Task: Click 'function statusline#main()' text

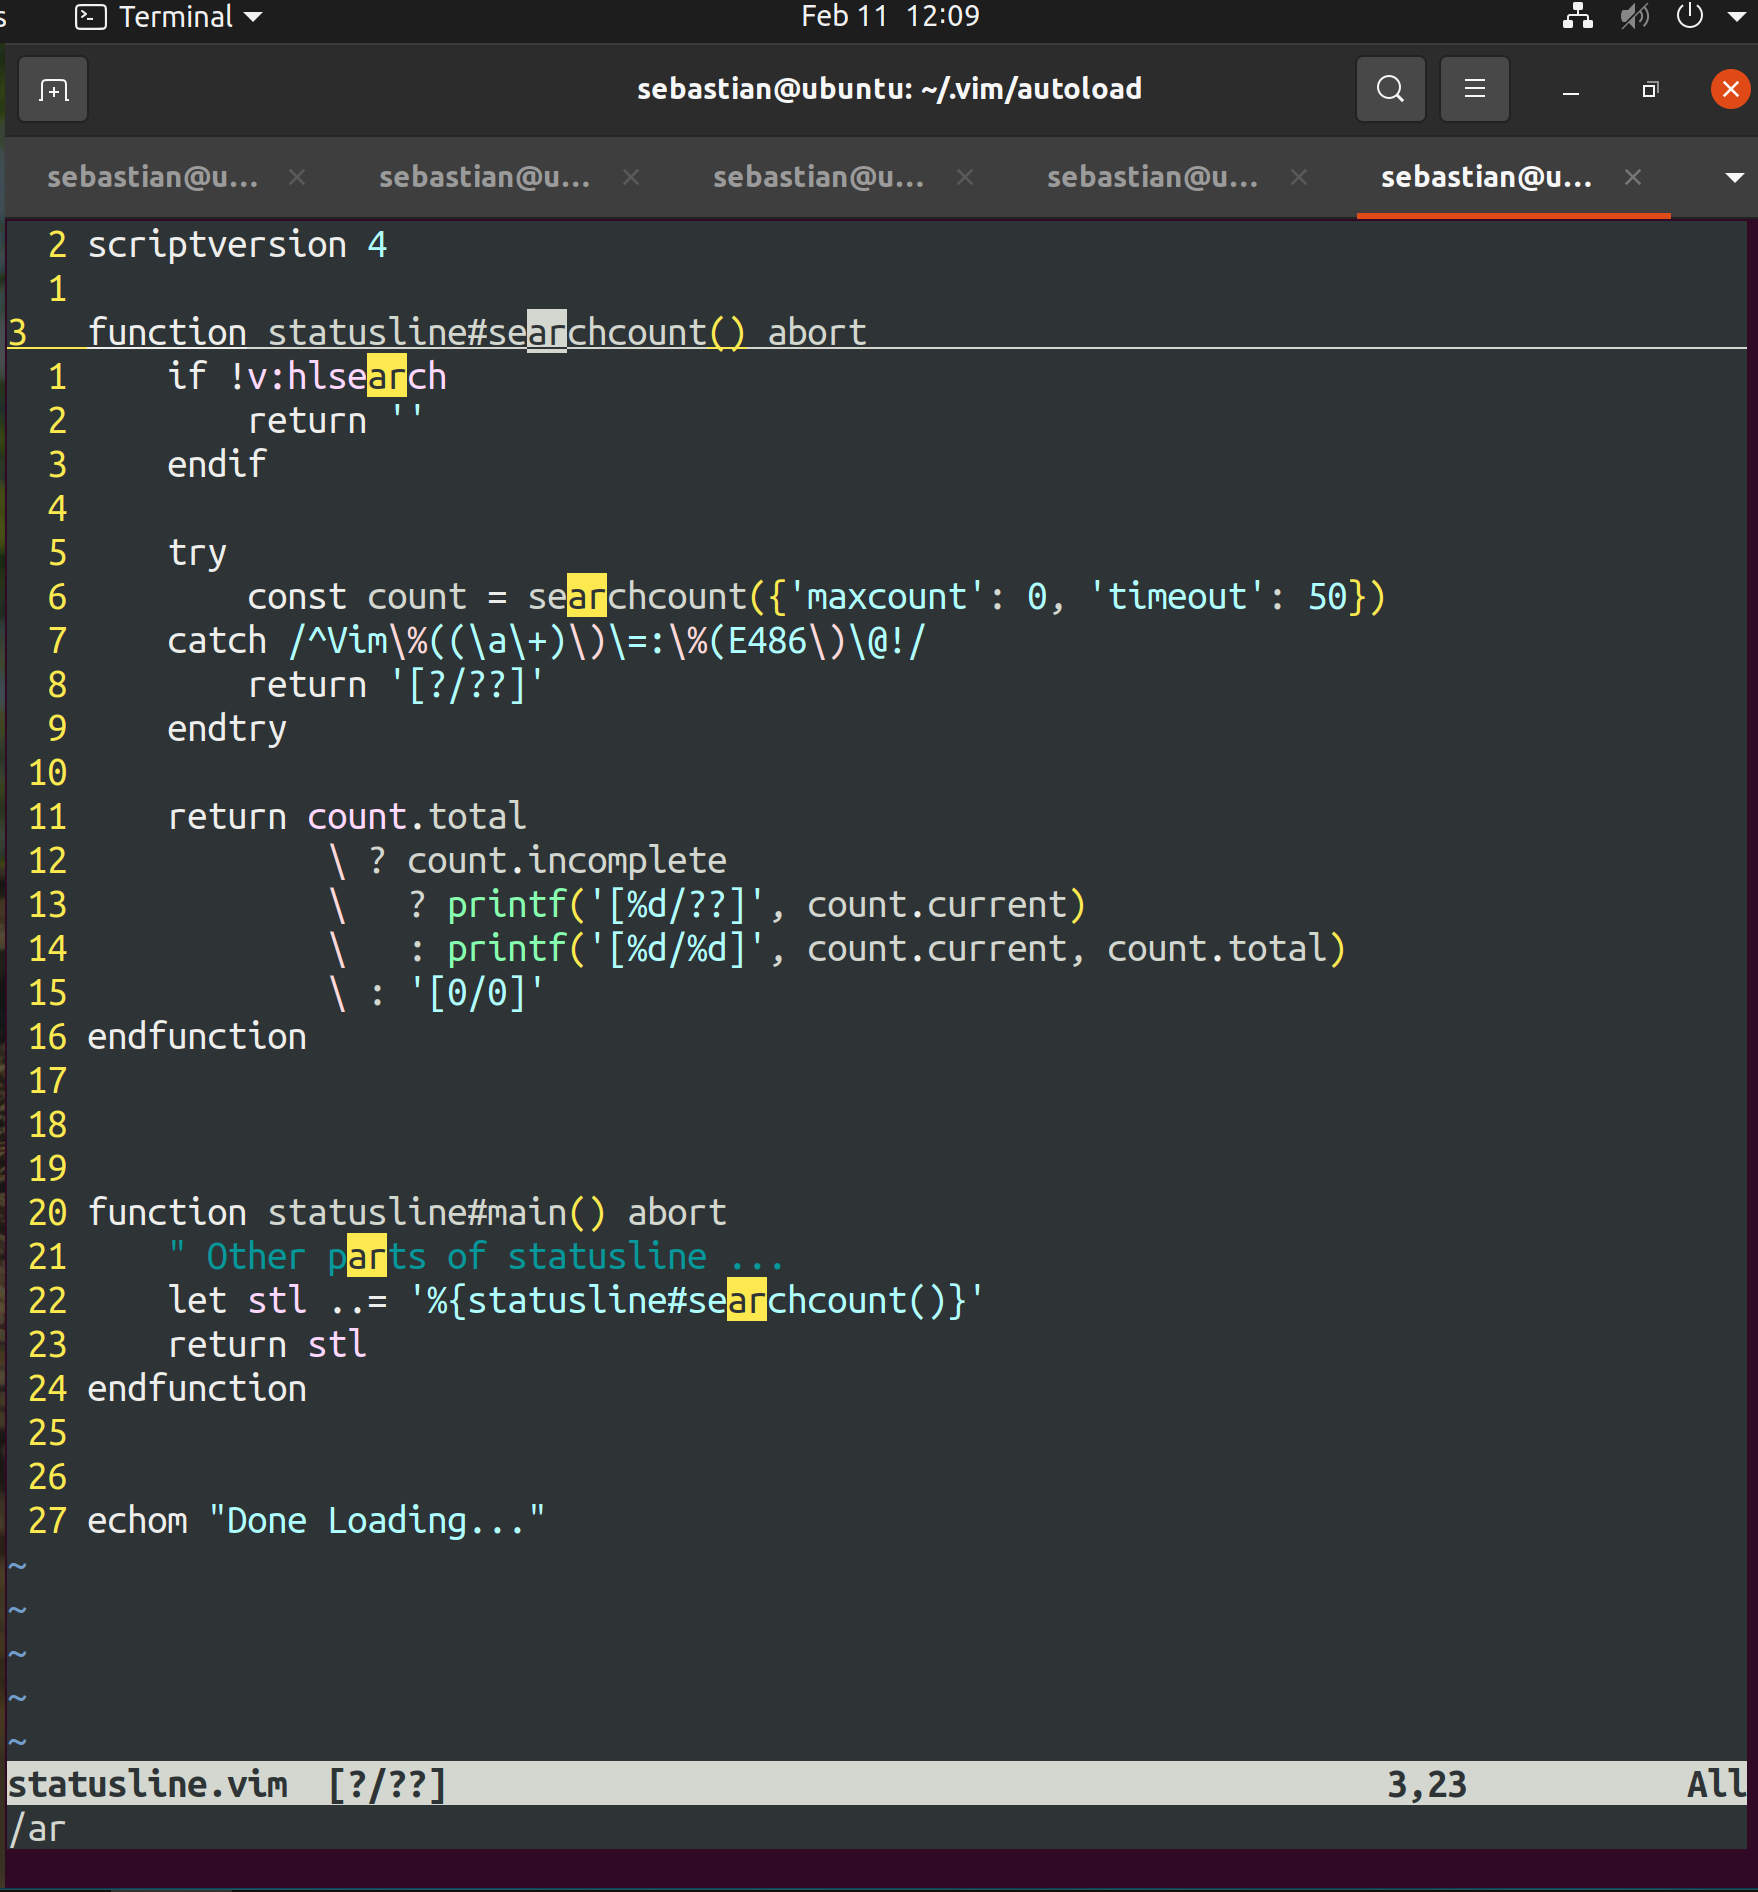Action: pos(347,1213)
